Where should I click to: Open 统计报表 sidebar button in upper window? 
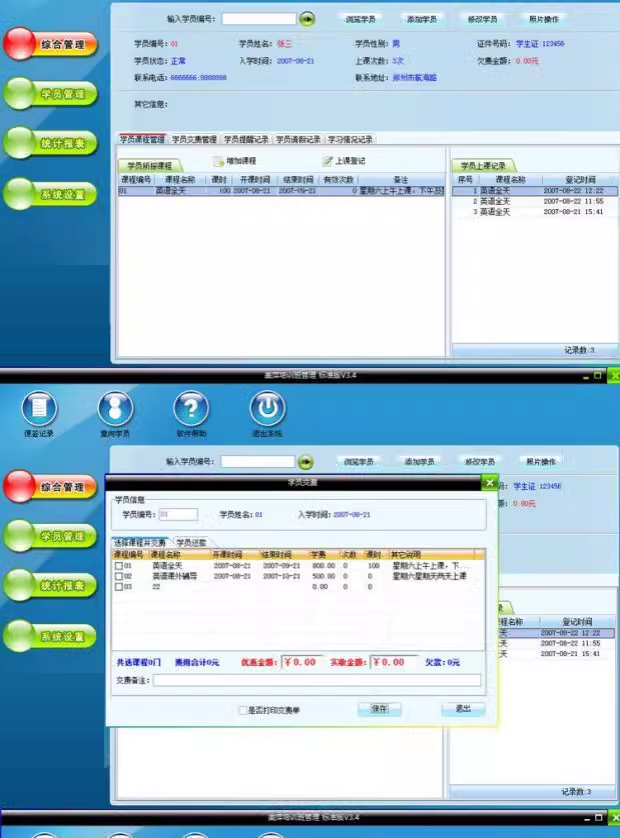click(x=51, y=143)
